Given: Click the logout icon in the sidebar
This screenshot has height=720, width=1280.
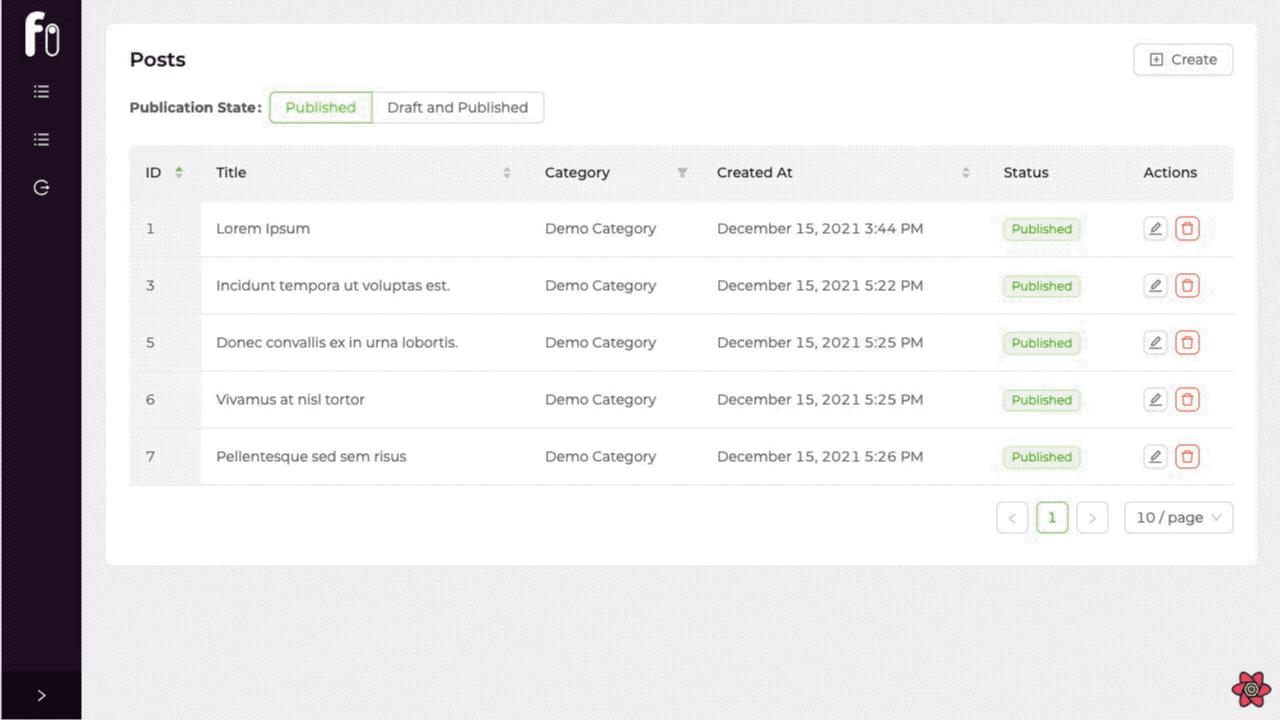Looking at the screenshot, I should [41, 188].
